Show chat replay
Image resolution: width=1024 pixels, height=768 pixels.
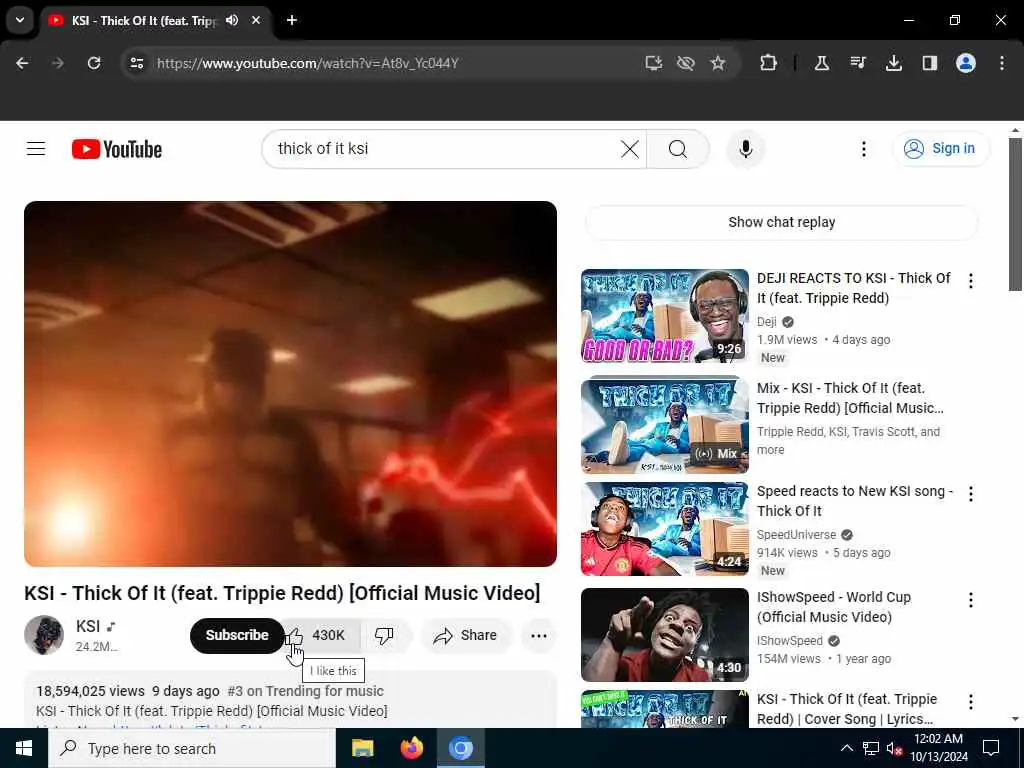tap(782, 222)
